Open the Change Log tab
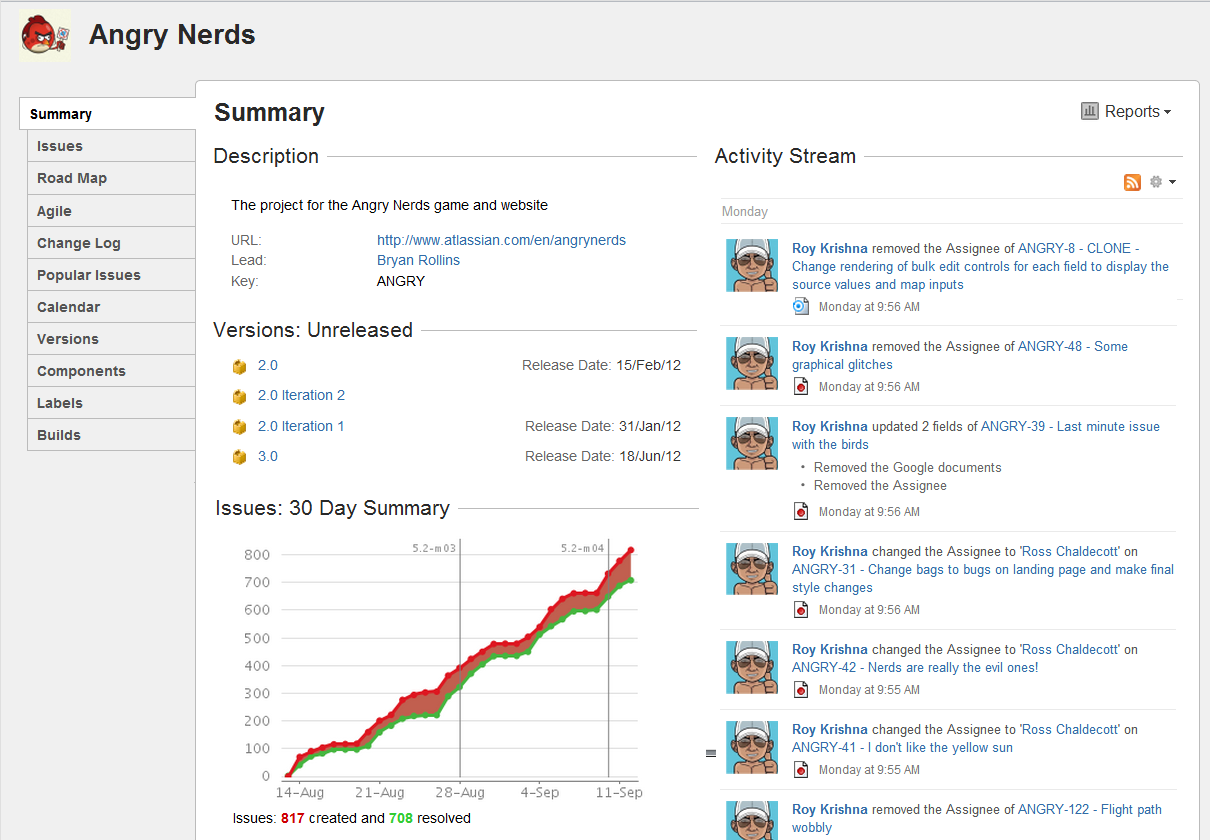This screenshot has height=840, width=1210. 111,243
